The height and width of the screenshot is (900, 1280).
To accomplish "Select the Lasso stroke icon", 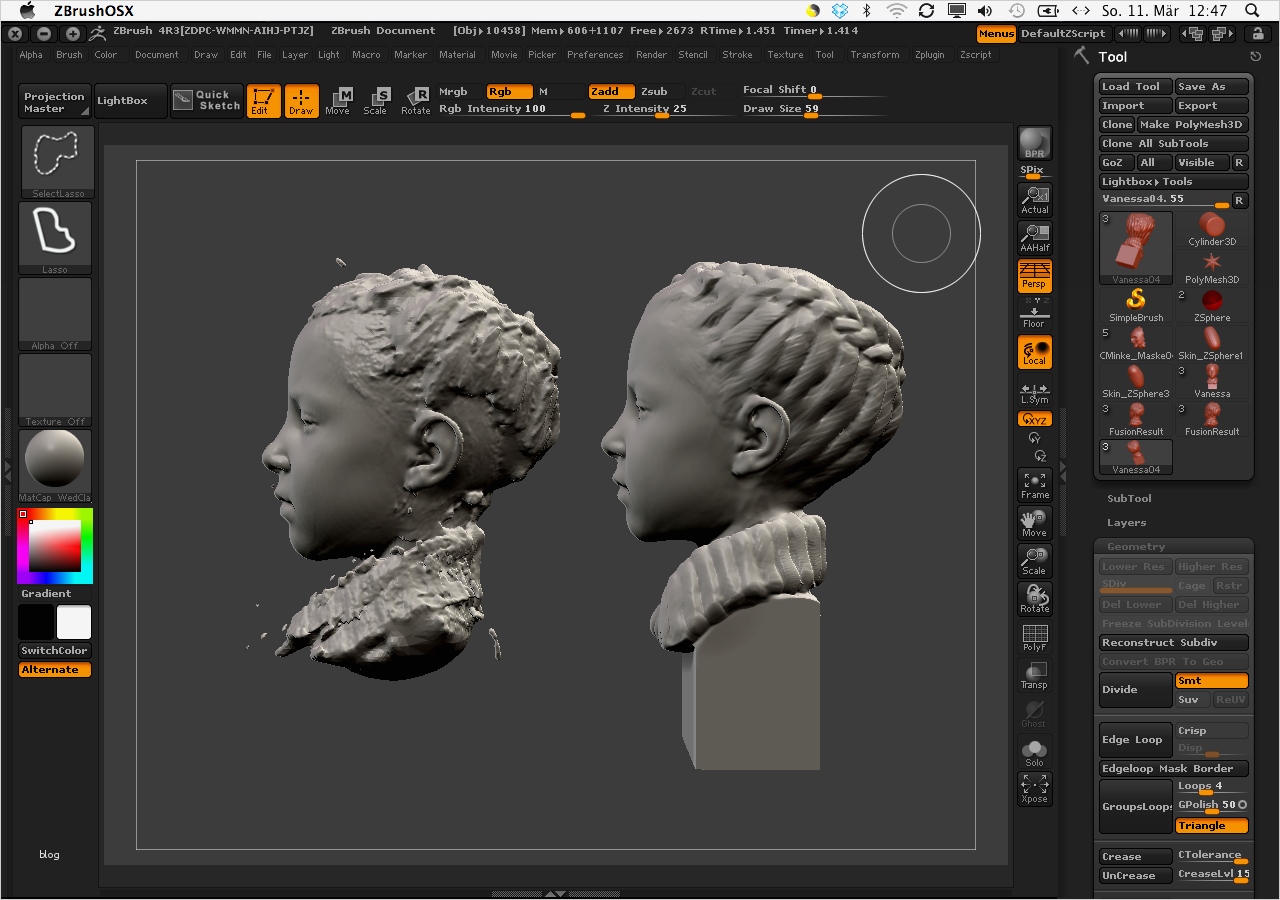I will [56, 234].
